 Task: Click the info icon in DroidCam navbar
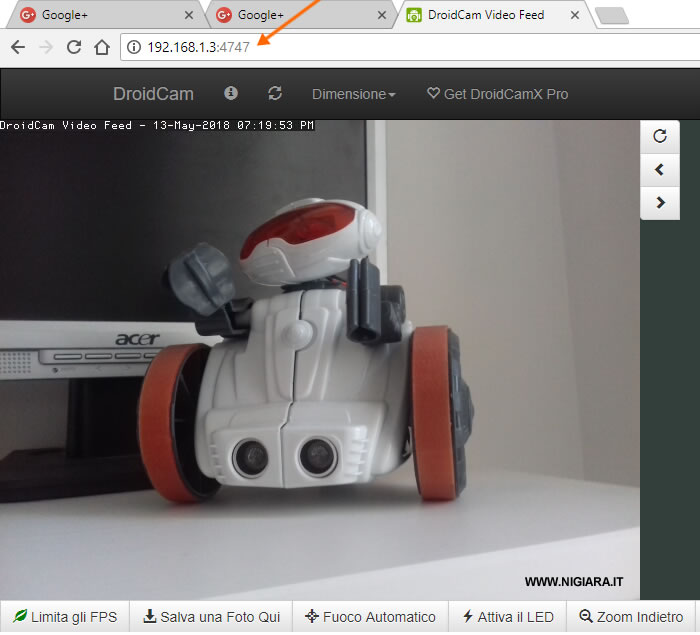(231, 93)
